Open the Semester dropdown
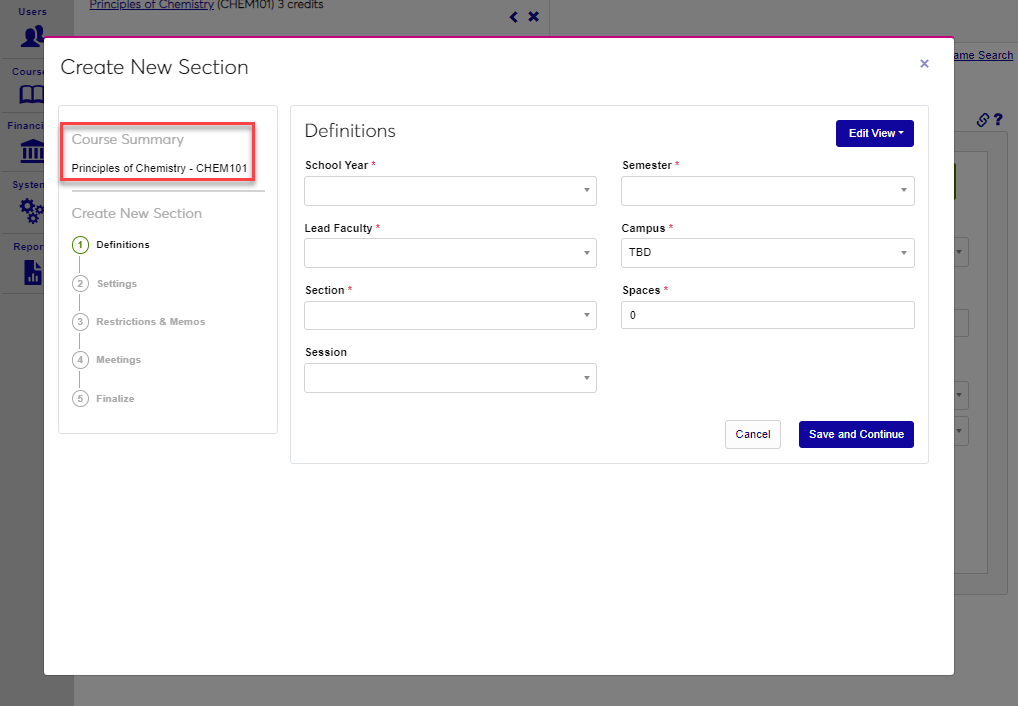 [x=767, y=191]
